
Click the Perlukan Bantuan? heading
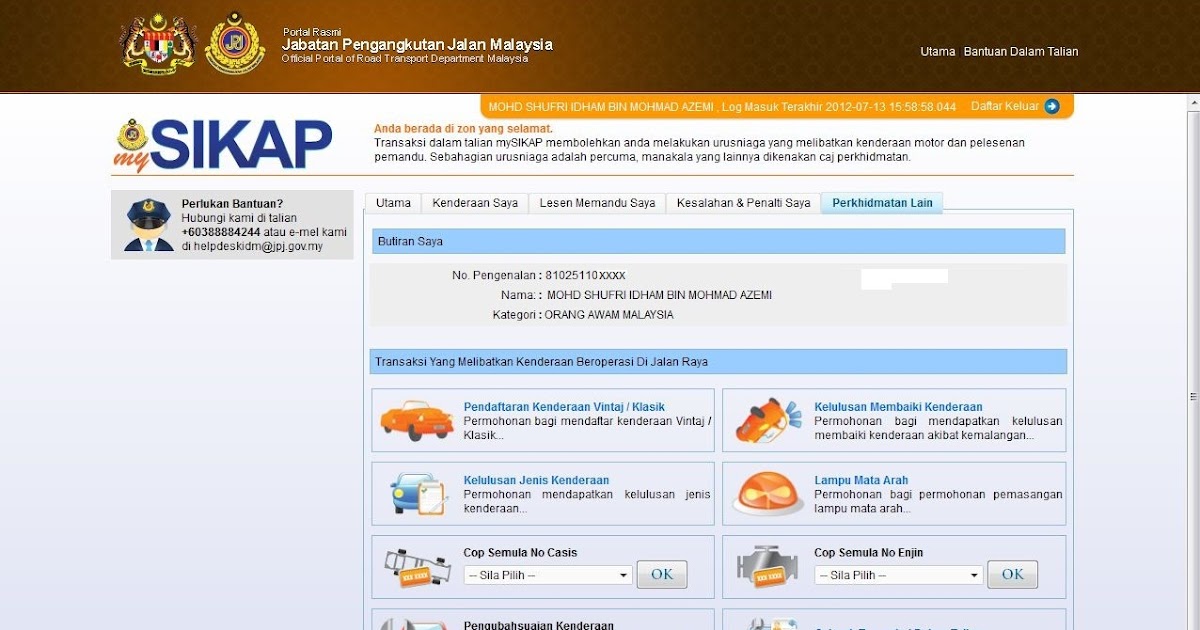(x=232, y=204)
